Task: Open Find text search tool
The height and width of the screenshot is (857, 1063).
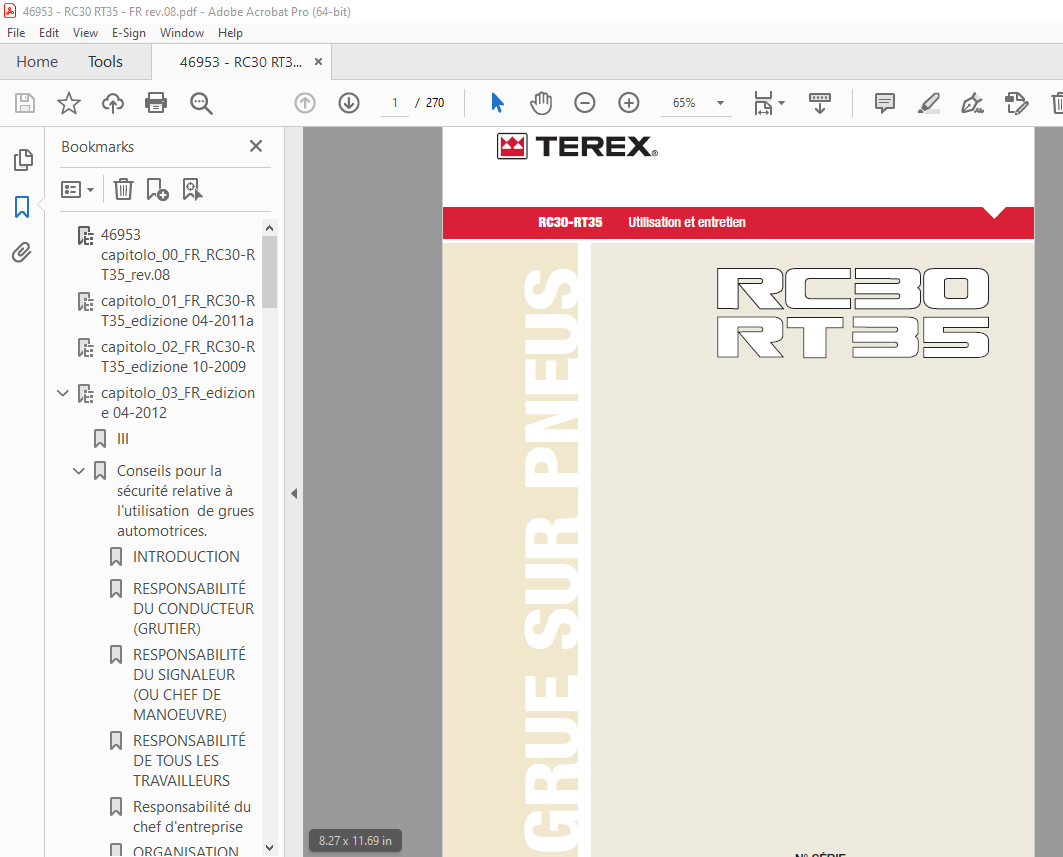Action: pos(201,103)
